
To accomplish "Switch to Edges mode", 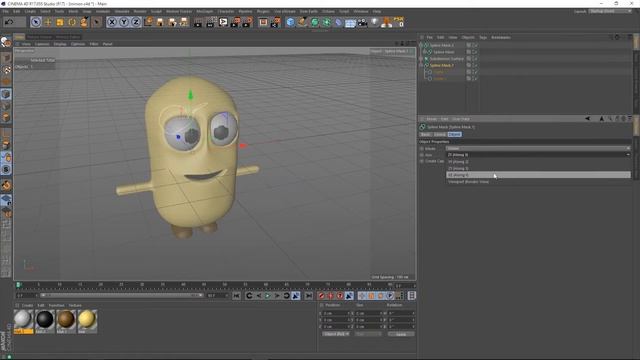I will coord(6,106).
